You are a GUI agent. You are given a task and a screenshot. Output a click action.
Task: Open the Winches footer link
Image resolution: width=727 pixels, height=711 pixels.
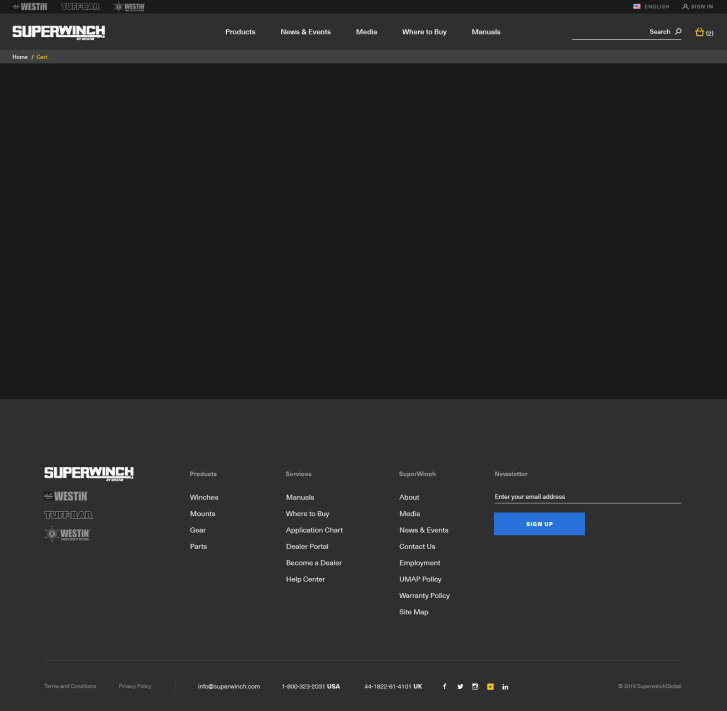204,497
